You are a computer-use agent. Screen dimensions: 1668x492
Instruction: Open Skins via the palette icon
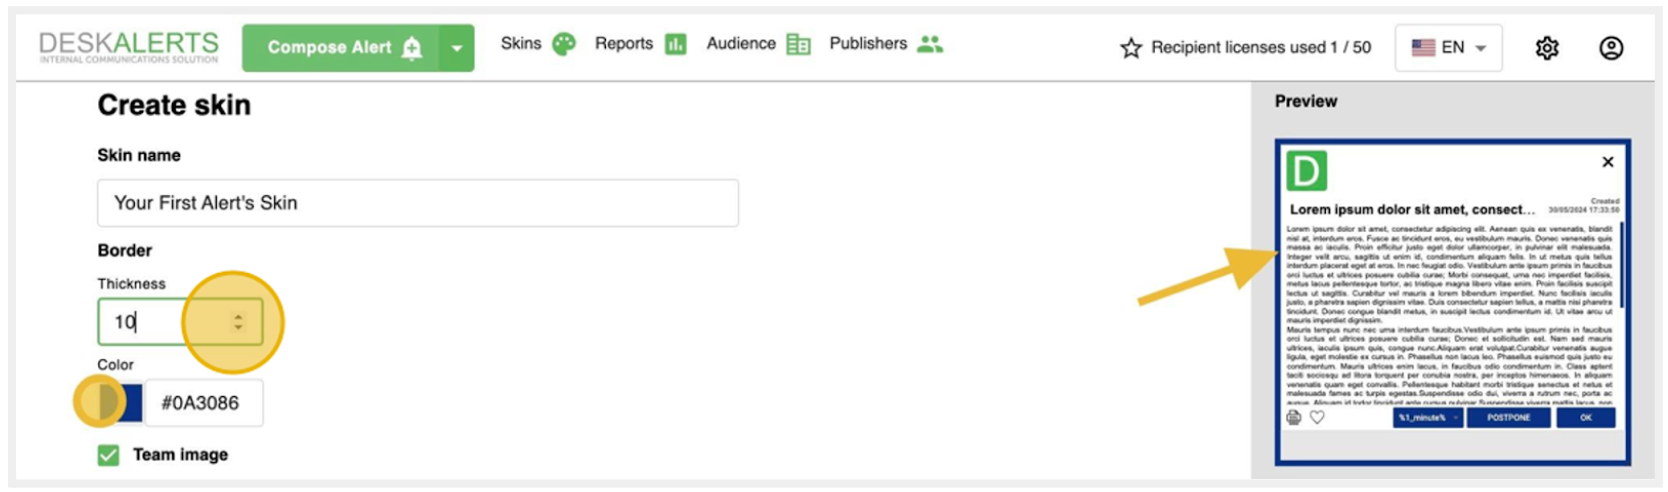[x=564, y=44]
